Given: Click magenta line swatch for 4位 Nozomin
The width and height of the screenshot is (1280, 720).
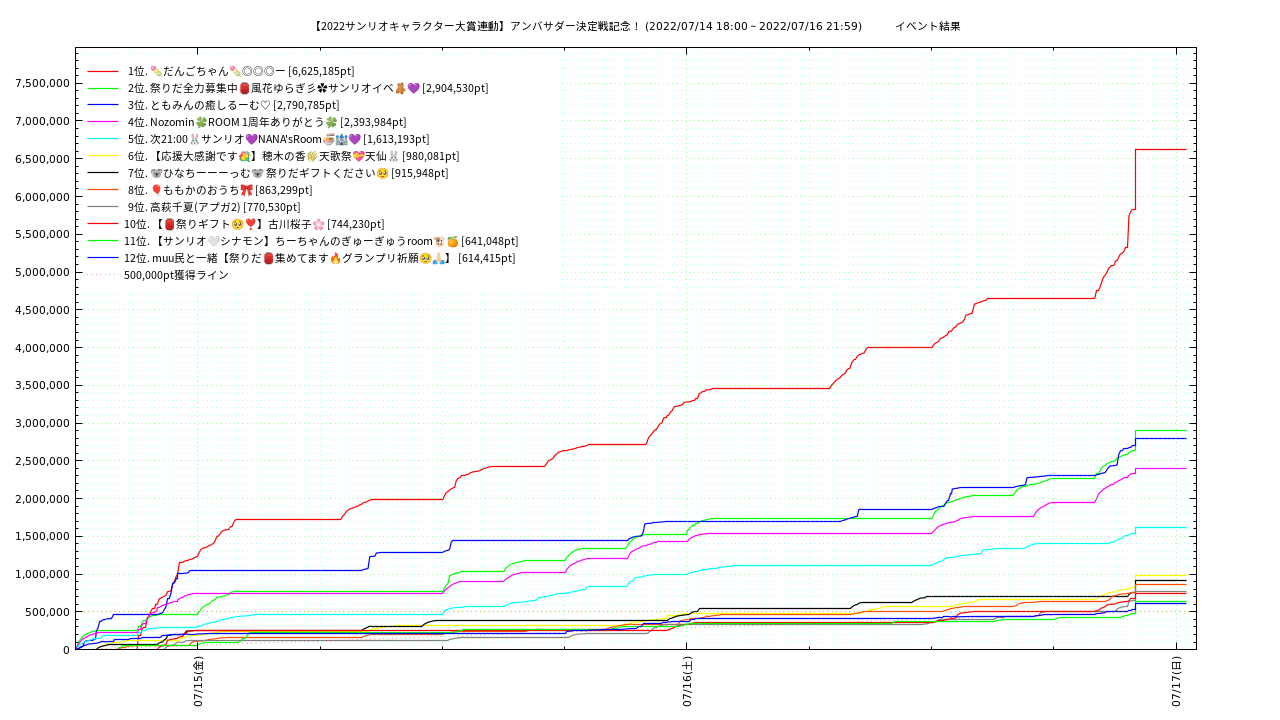Looking at the screenshot, I should (x=103, y=122).
